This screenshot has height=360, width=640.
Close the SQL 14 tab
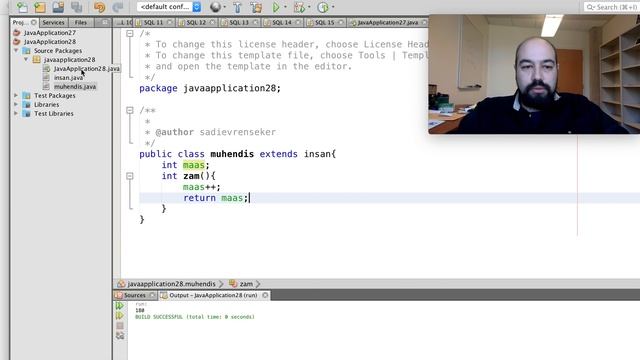pos(298,22)
